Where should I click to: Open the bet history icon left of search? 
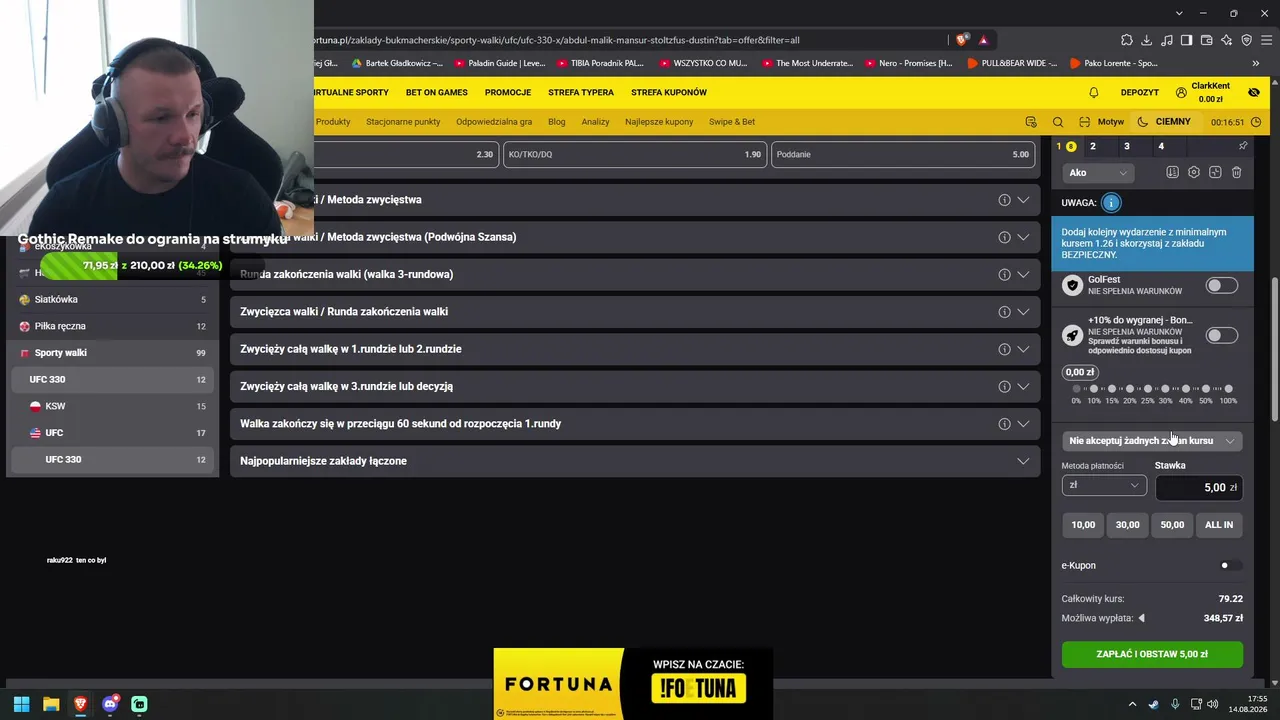(1031, 122)
